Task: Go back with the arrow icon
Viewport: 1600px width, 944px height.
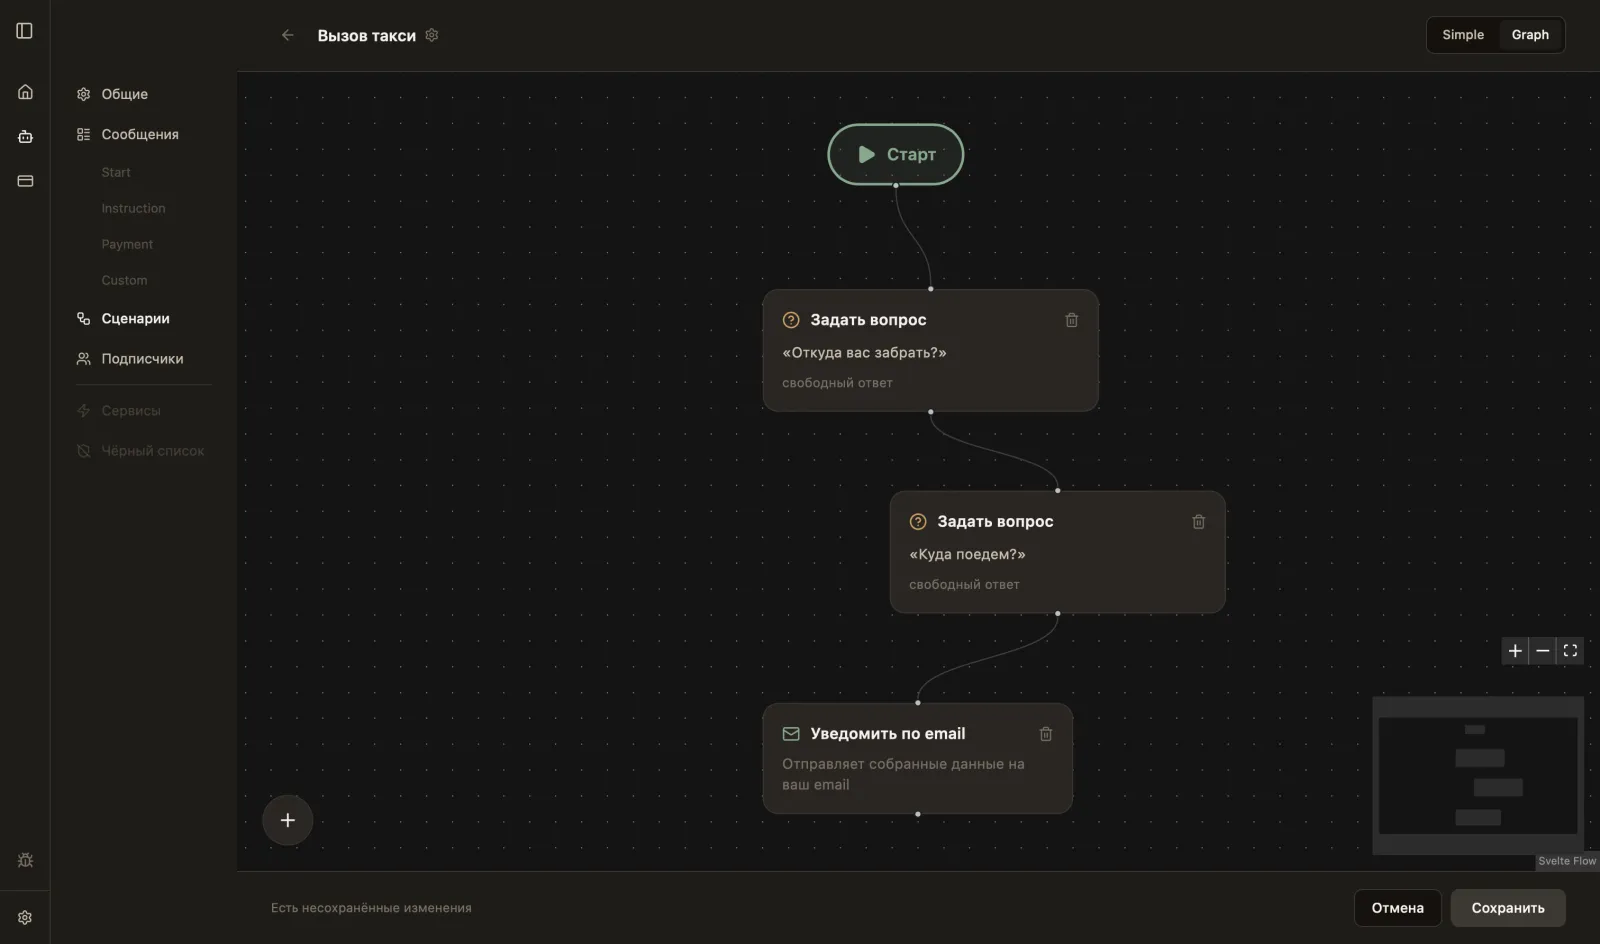Action: tap(288, 35)
